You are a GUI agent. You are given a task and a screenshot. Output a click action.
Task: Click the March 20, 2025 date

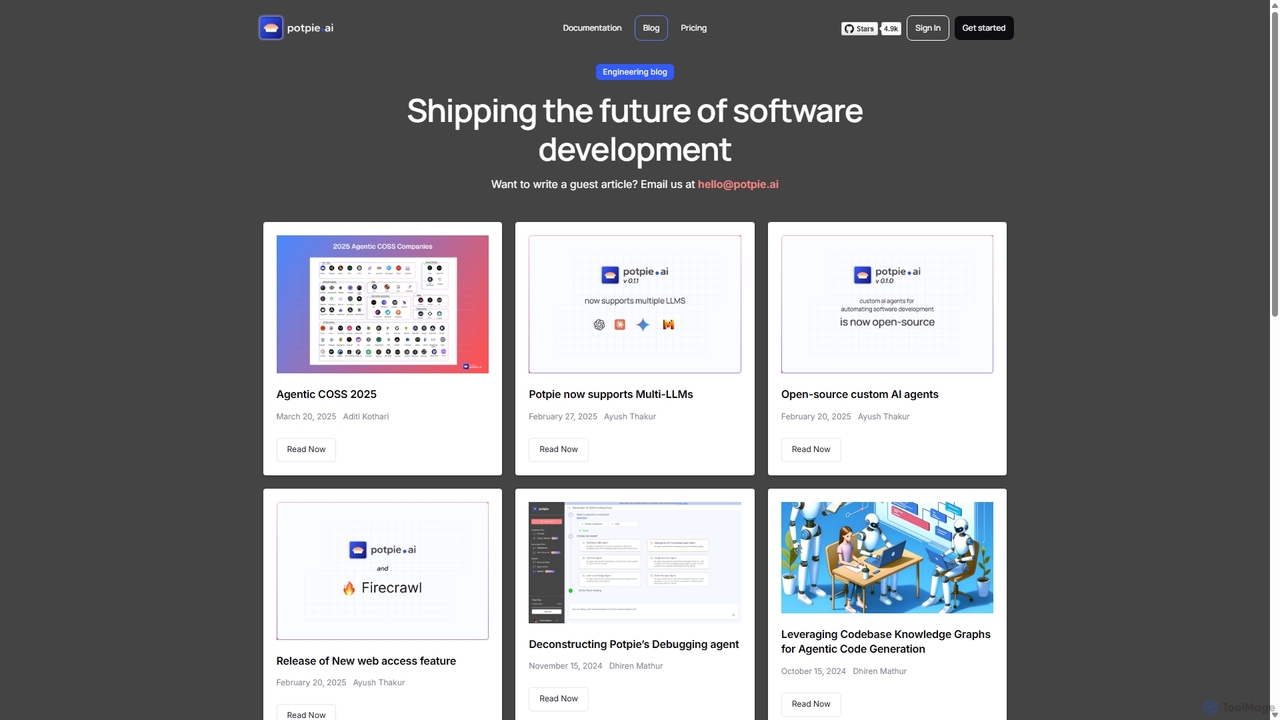pyautogui.click(x=306, y=416)
